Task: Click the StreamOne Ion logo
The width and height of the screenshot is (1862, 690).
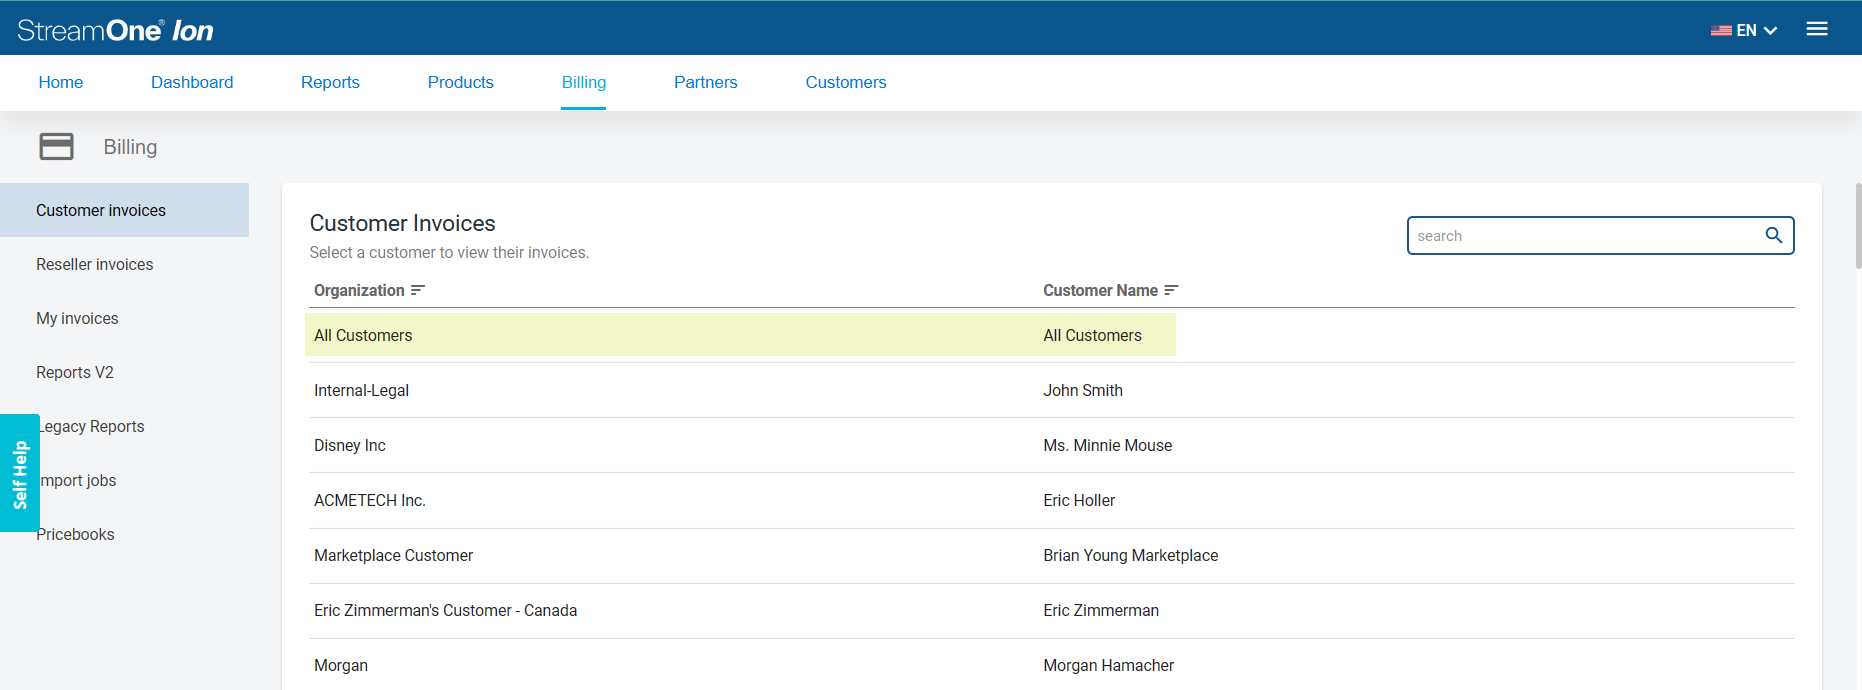Action: pos(115,30)
